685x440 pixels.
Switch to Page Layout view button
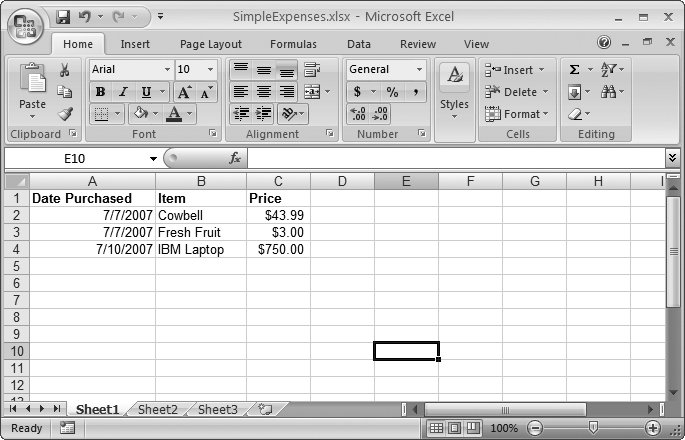tap(454, 428)
